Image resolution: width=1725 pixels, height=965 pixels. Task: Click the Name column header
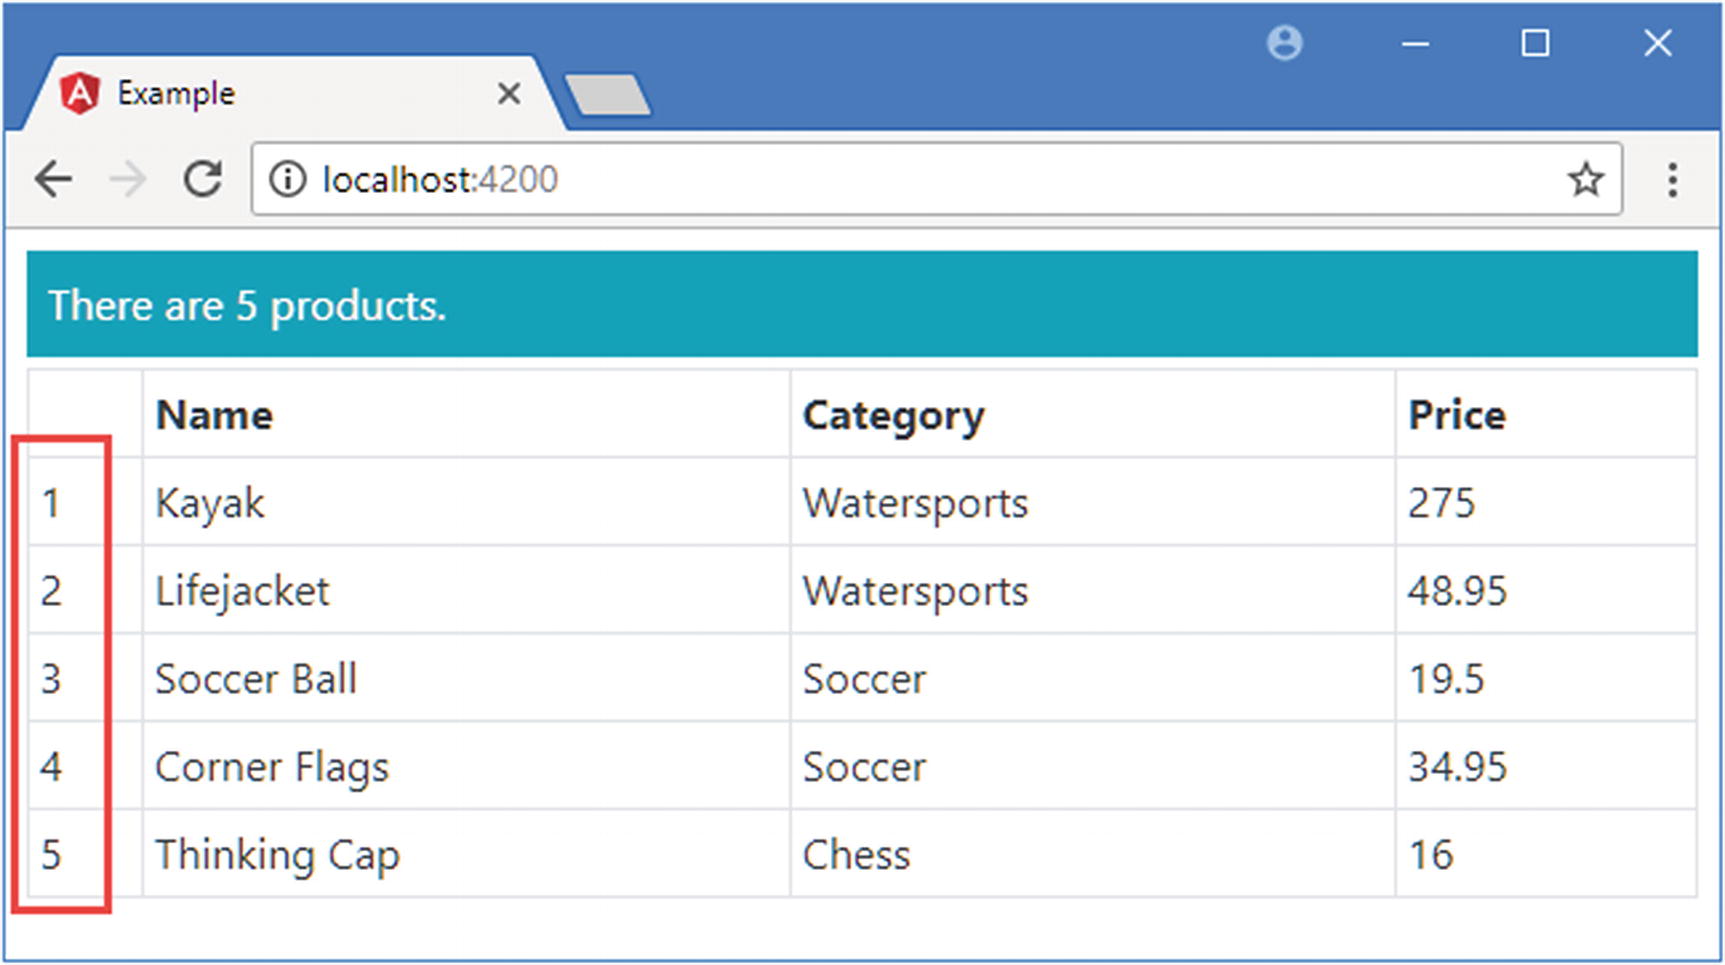coord(215,415)
